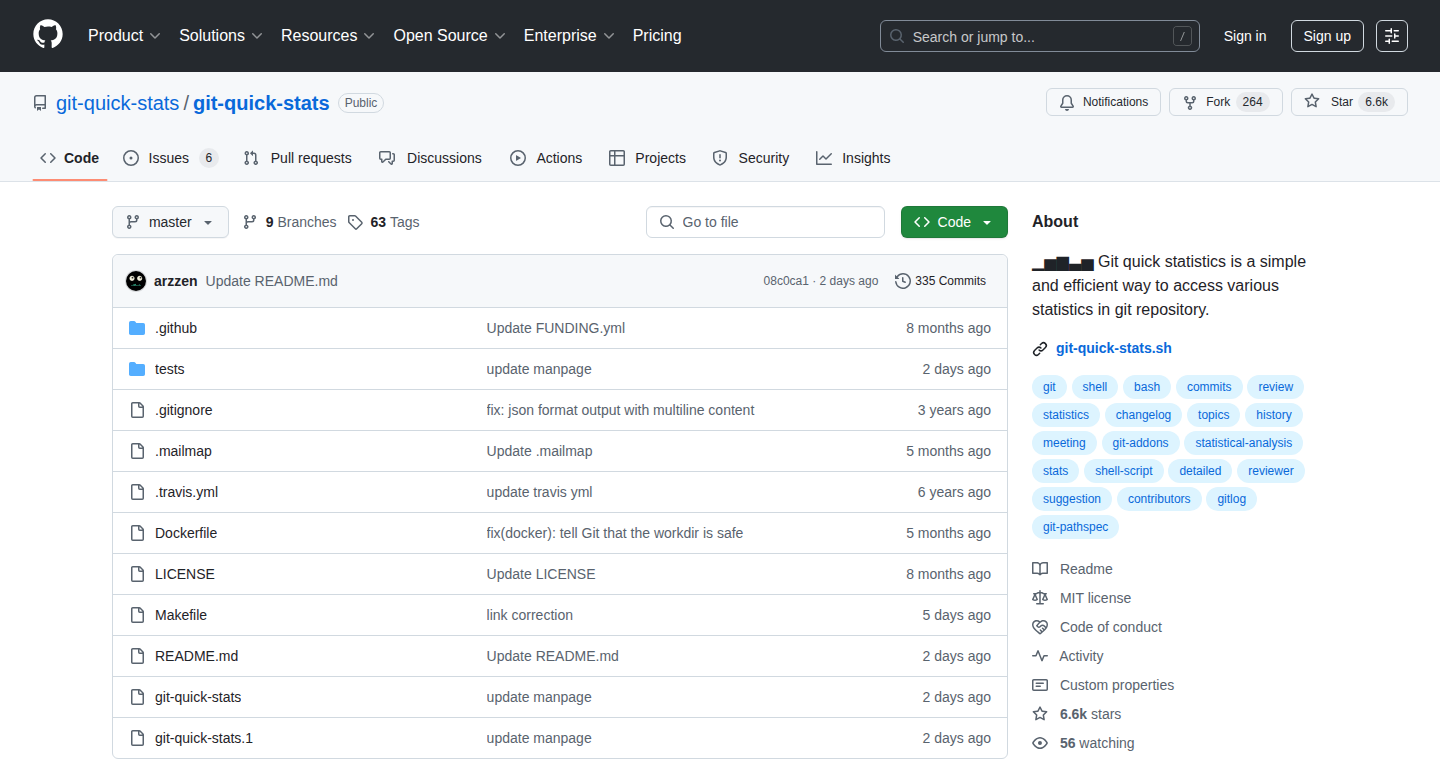Click the Tags icon next to 63 Tags
1440x761 pixels.
coord(355,222)
